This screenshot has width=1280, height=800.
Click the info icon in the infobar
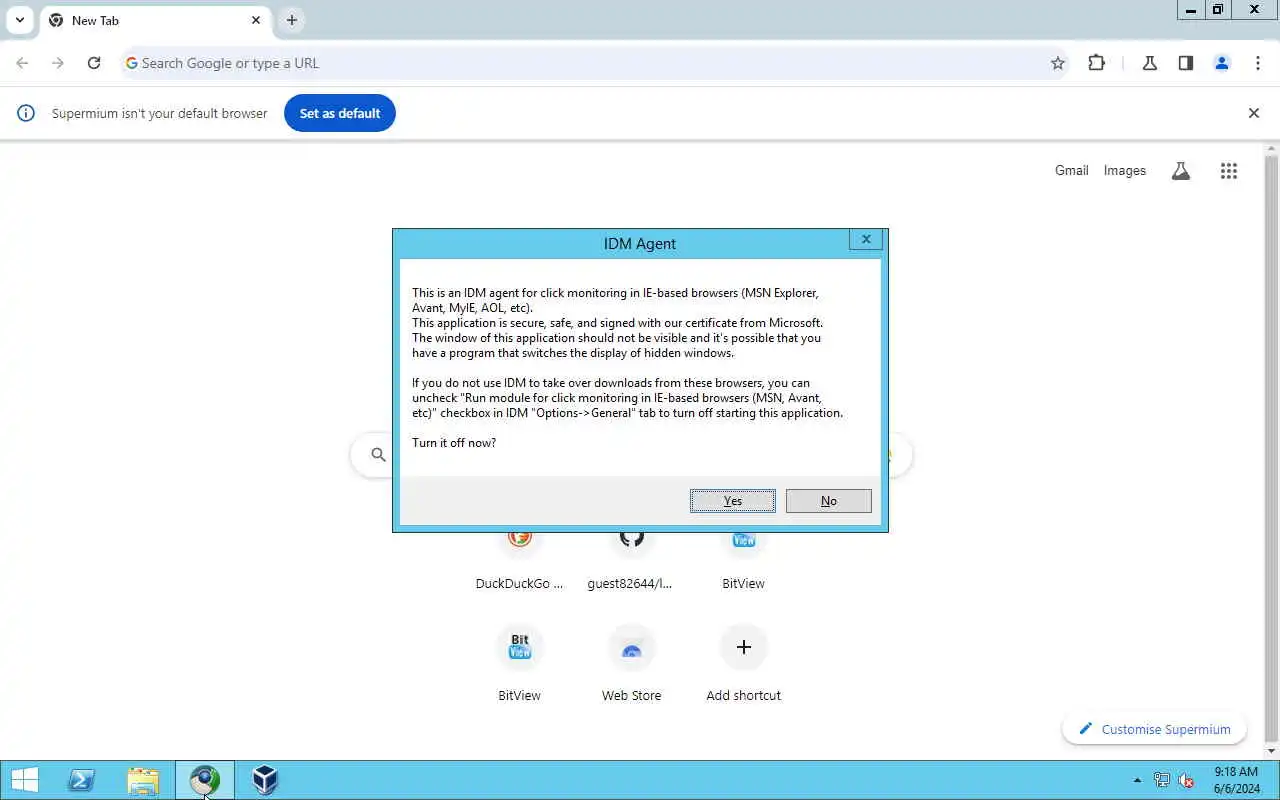[x=26, y=113]
